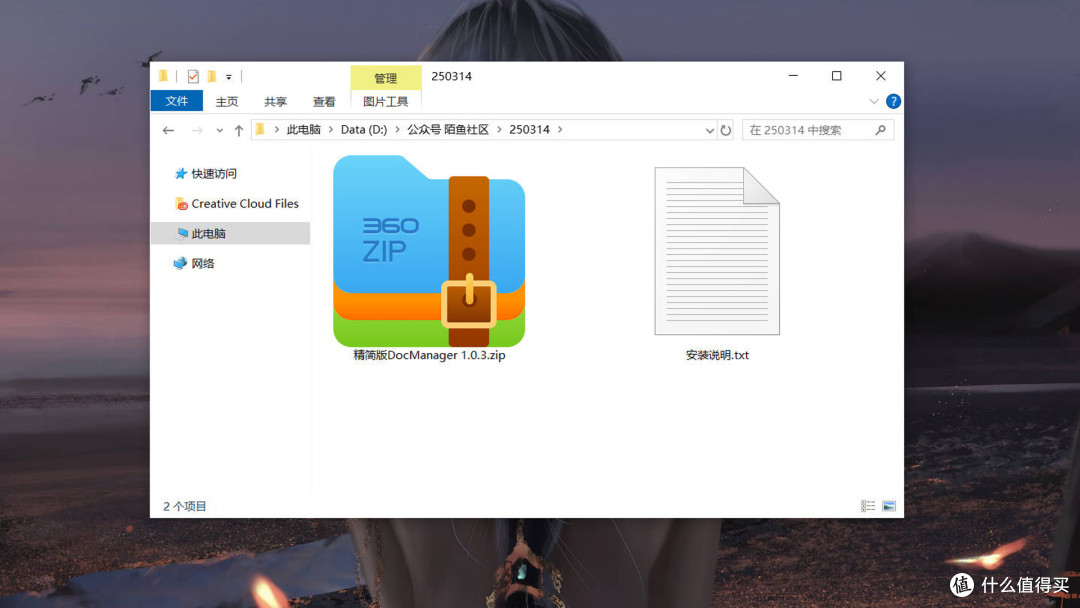Expand the ribbon with the chevron
Image resolution: width=1080 pixels, height=608 pixels.
pyautogui.click(x=873, y=101)
